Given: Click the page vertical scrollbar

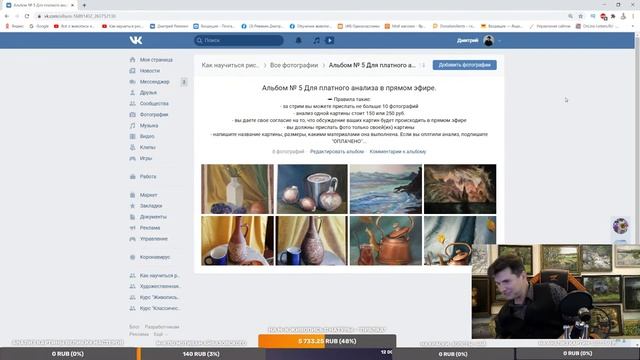Looking at the screenshot, I should (637, 190).
